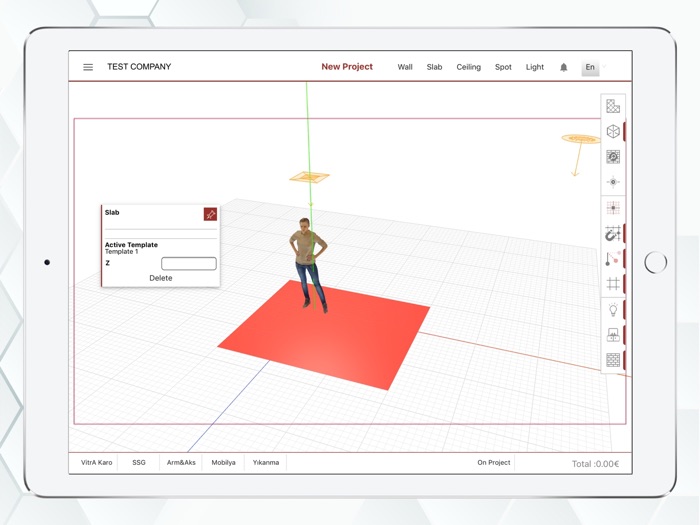Expand the VitrA Karo catalog
Image resolution: width=700 pixels, height=525 pixels.
click(97, 463)
